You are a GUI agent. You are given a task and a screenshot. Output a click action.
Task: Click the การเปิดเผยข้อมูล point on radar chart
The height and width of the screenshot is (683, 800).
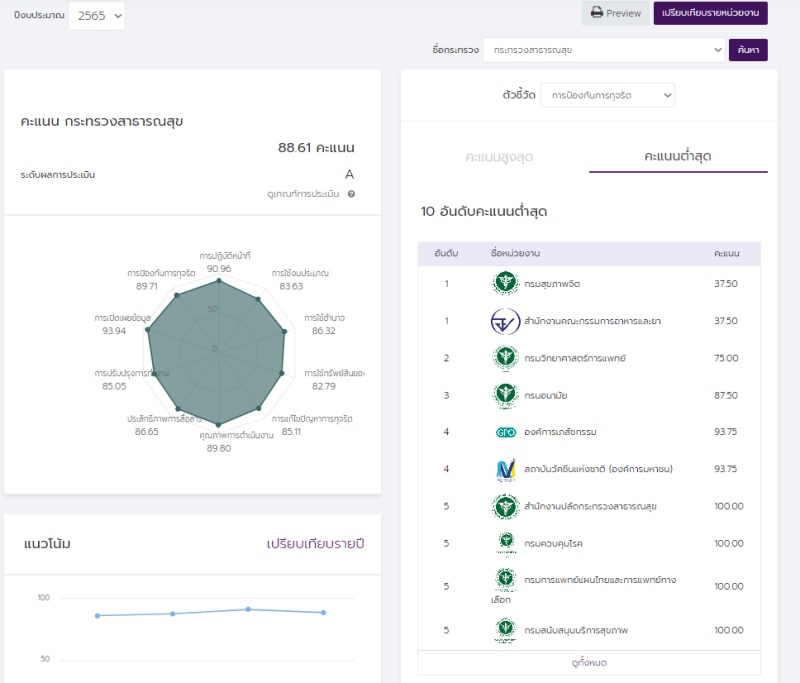149,331
